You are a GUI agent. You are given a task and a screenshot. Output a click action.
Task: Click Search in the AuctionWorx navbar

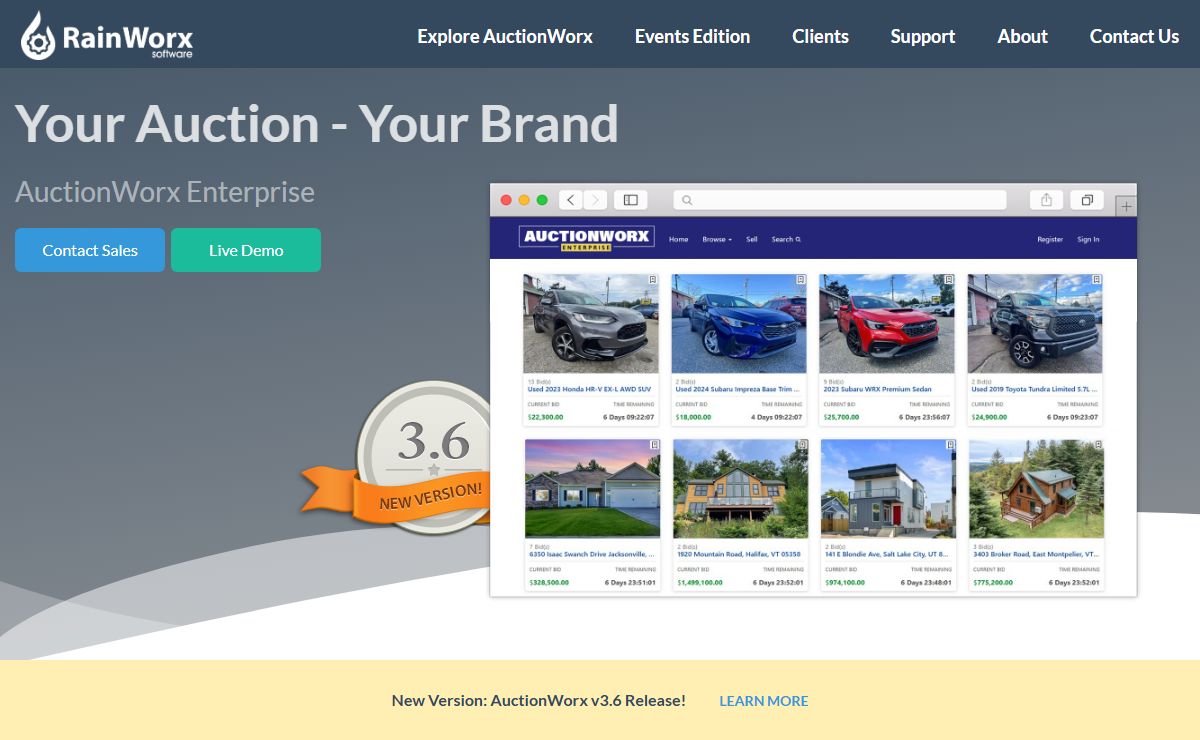(786, 240)
